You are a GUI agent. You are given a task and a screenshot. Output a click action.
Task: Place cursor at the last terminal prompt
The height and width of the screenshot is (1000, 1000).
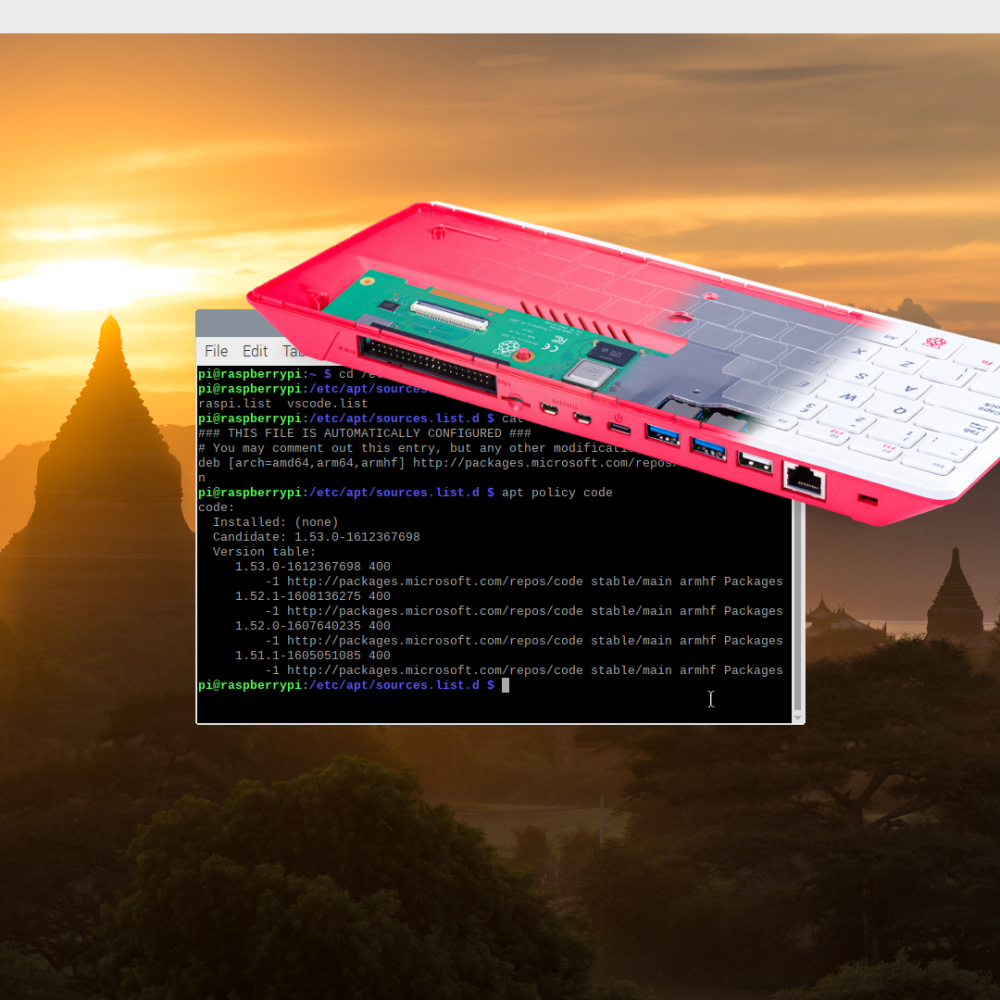(x=506, y=685)
